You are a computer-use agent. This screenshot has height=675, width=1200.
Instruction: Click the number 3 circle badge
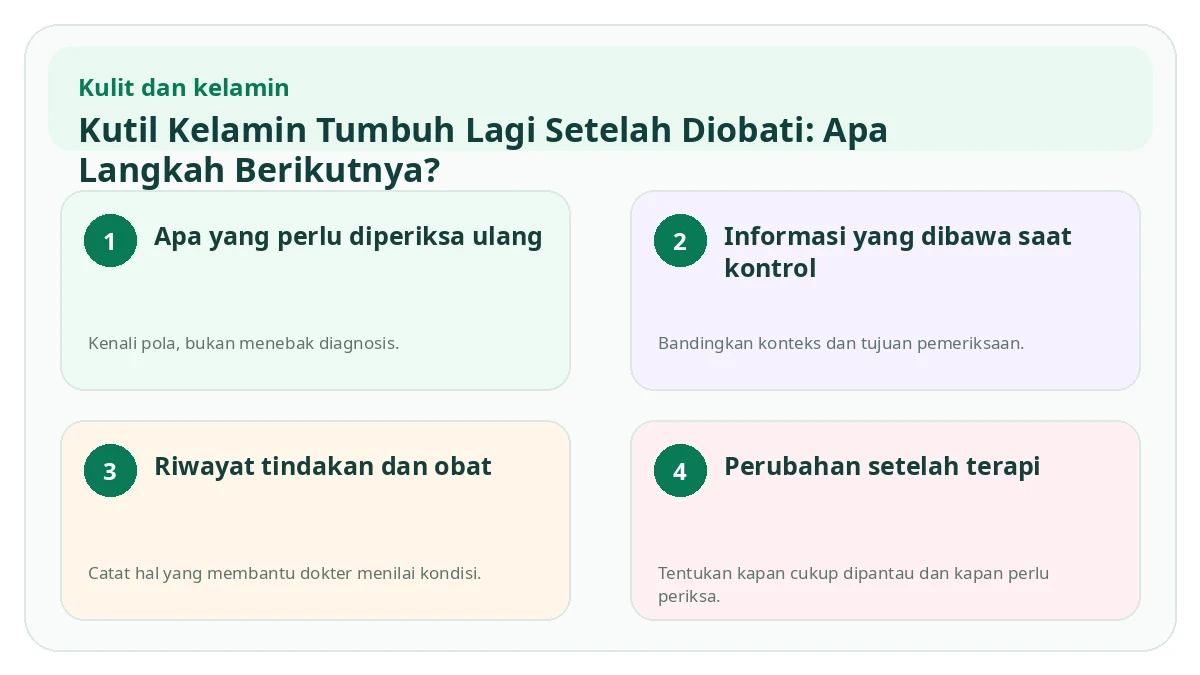(110, 471)
